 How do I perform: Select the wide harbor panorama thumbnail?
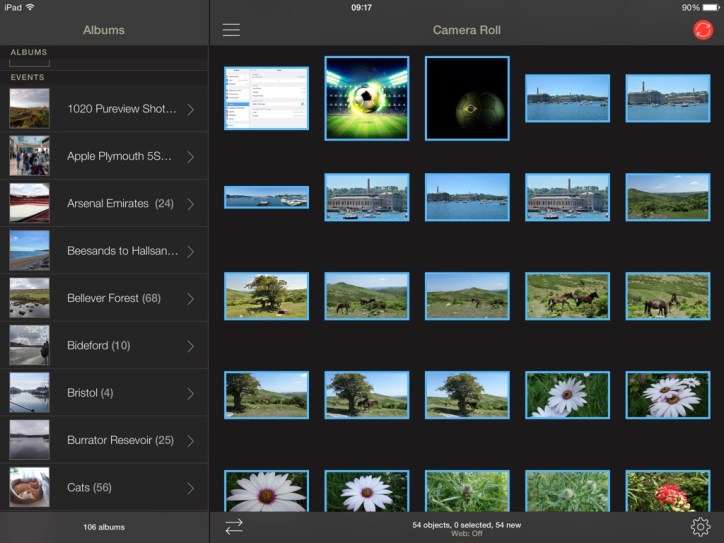[x=266, y=197]
